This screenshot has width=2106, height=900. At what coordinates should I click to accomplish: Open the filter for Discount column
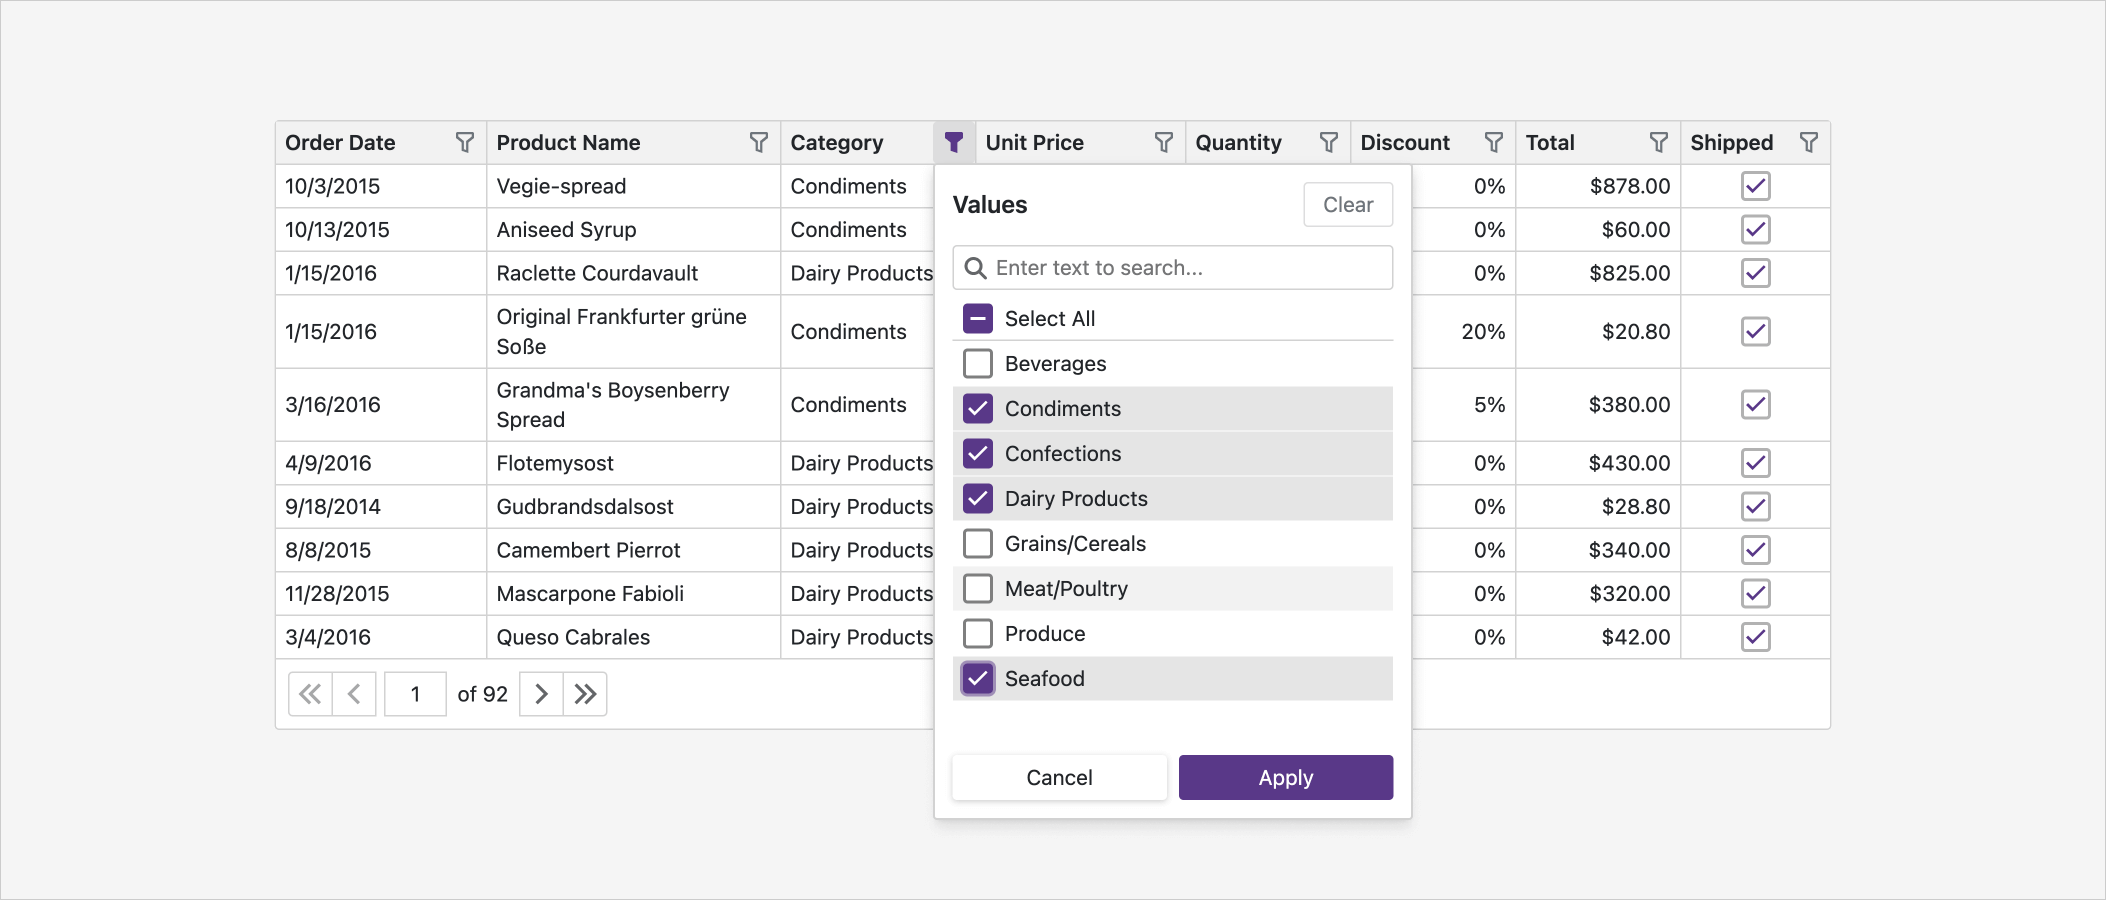point(1494,142)
